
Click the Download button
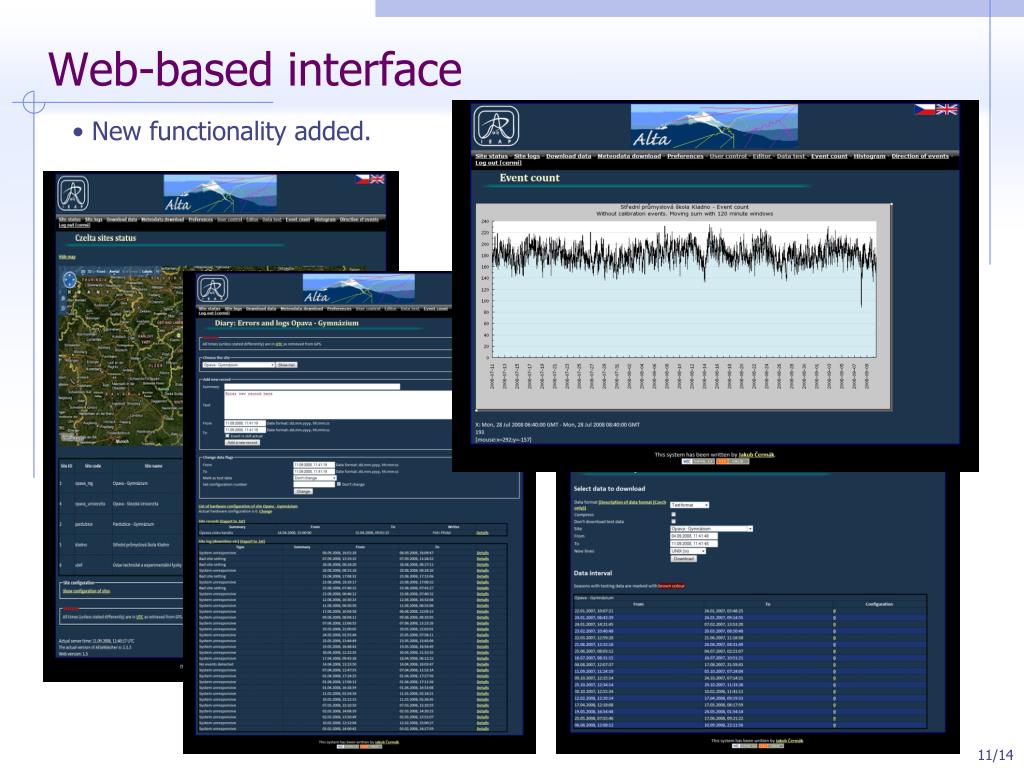684,558
